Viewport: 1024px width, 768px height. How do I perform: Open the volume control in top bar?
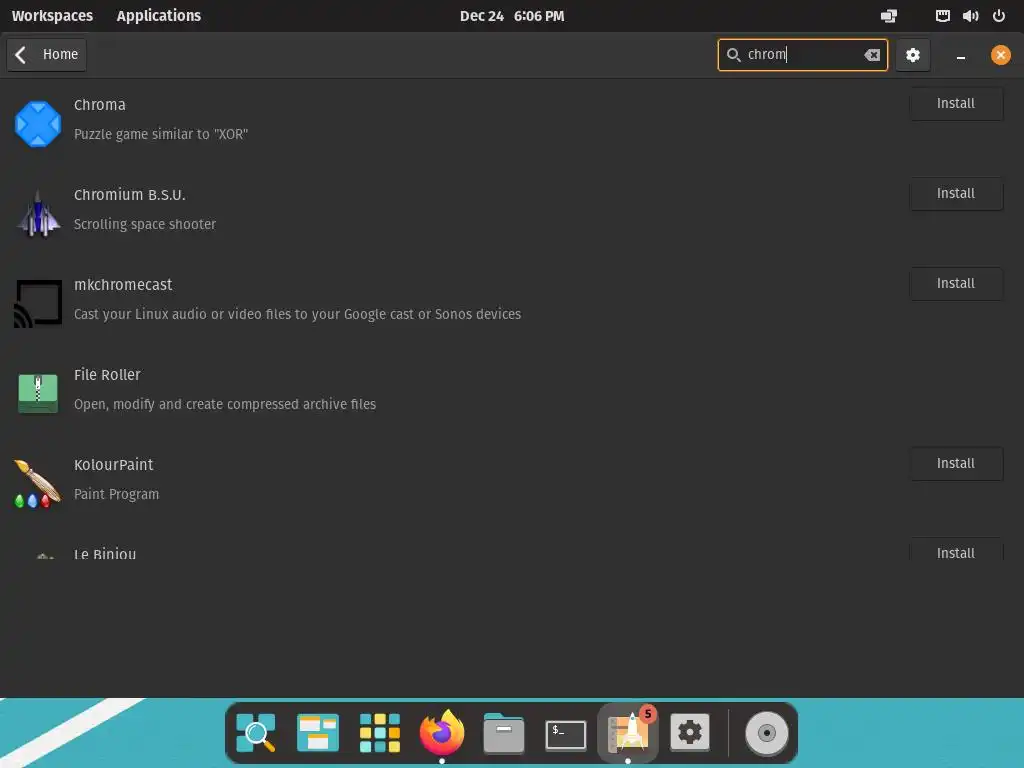pyautogui.click(x=970, y=16)
